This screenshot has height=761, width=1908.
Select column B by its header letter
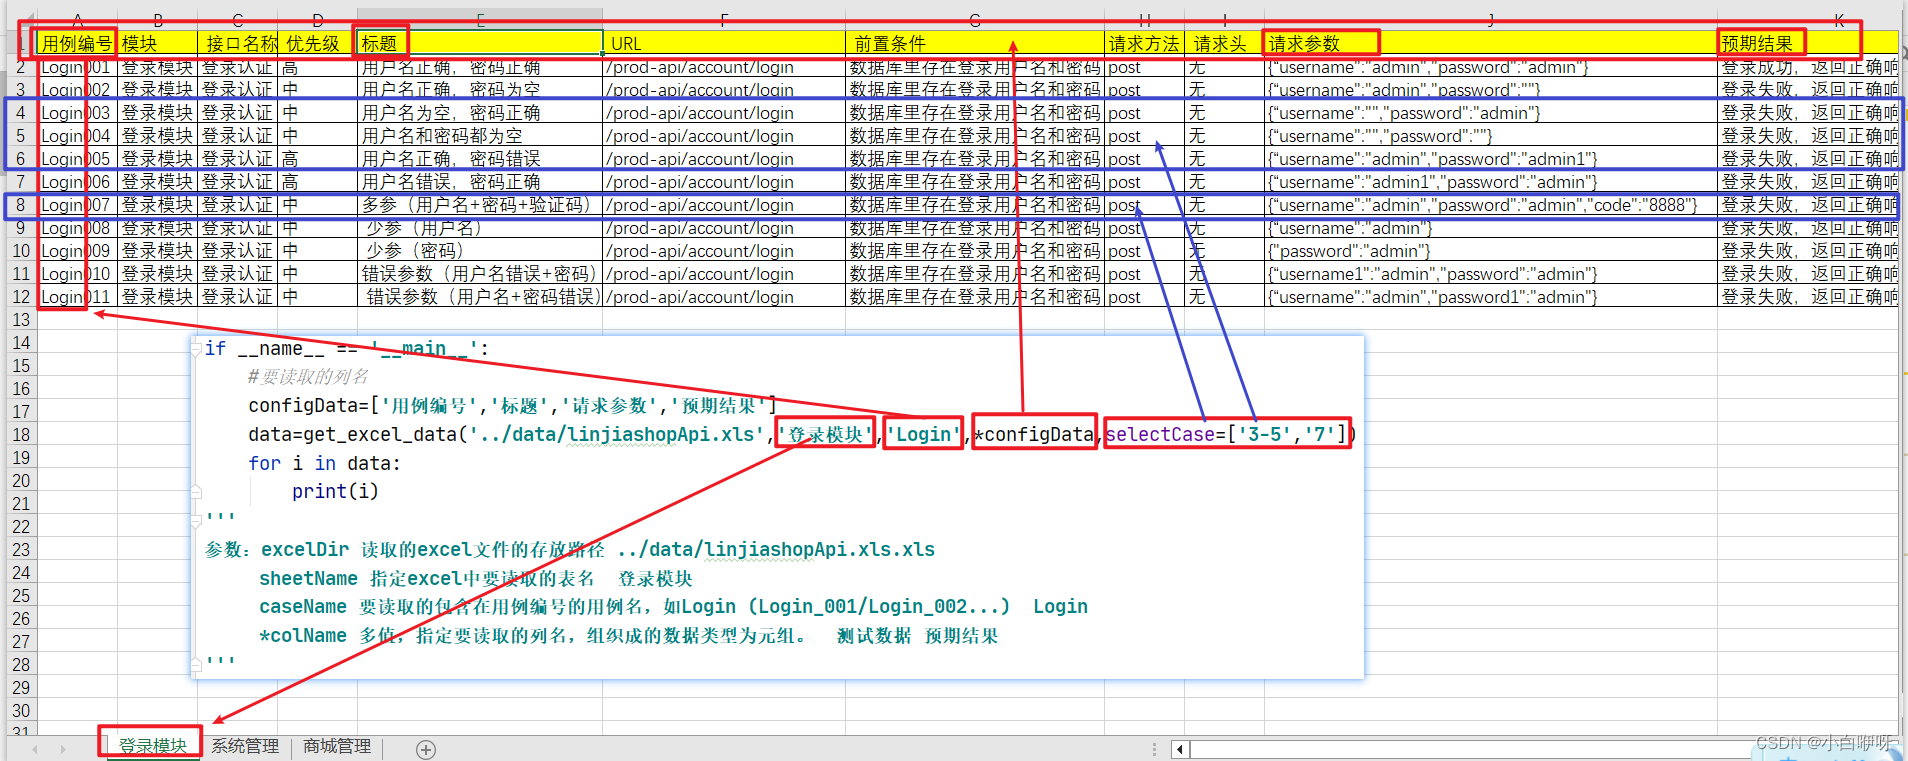click(x=157, y=19)
